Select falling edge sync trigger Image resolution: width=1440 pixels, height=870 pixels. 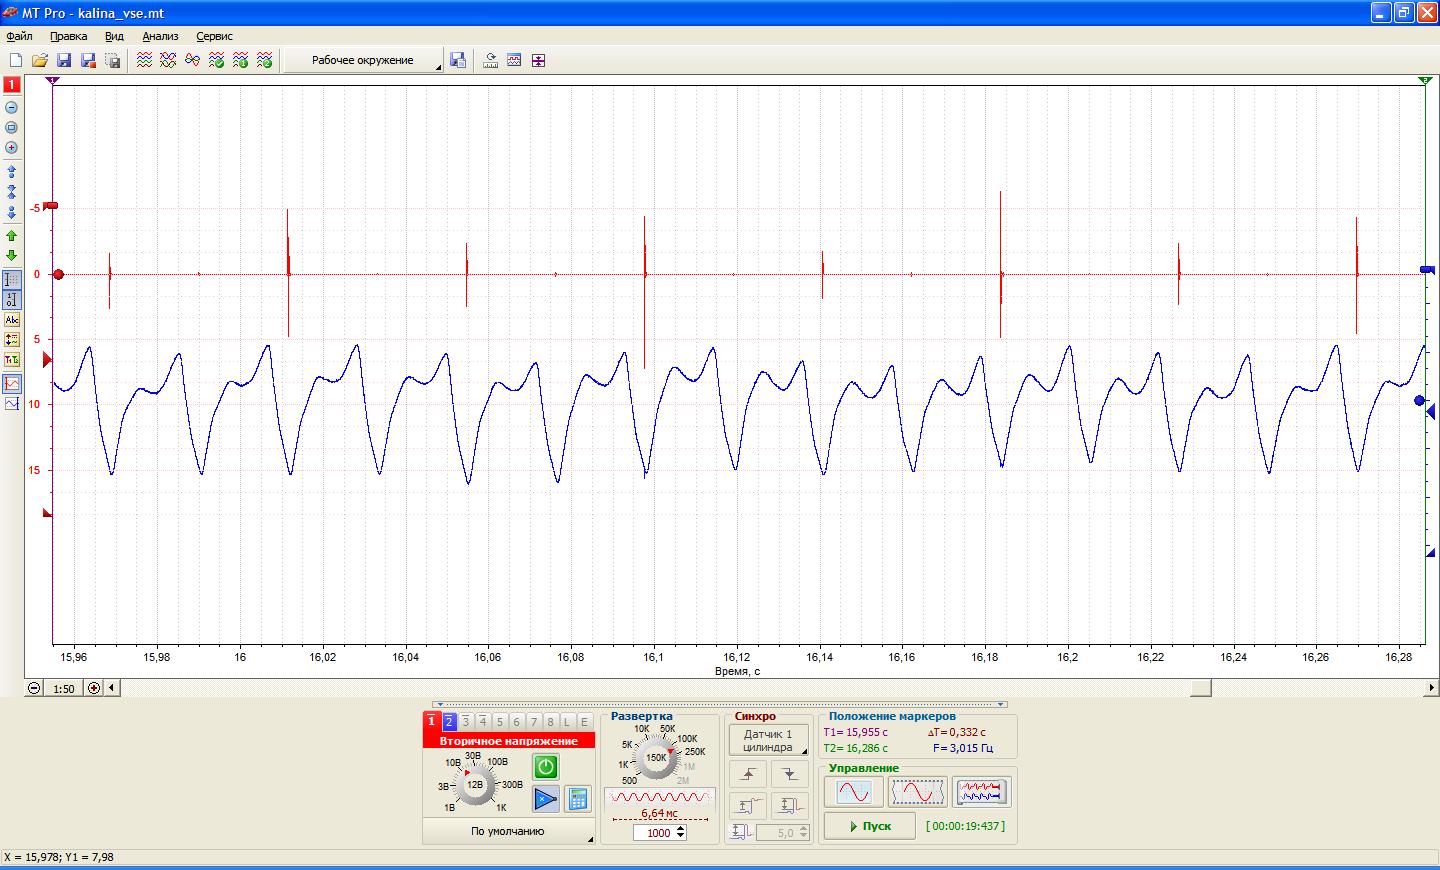[x=790, y=774]
